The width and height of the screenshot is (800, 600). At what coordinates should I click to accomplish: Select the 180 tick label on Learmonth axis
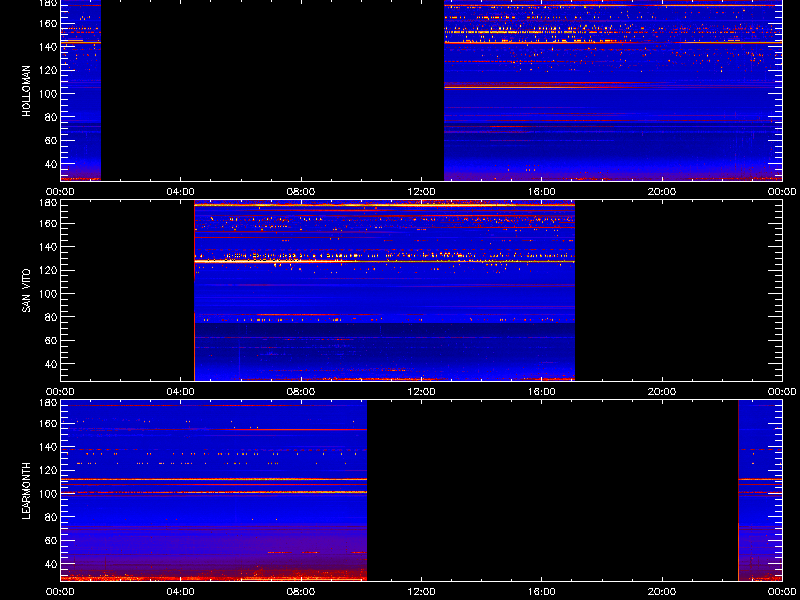click(49, 403)
